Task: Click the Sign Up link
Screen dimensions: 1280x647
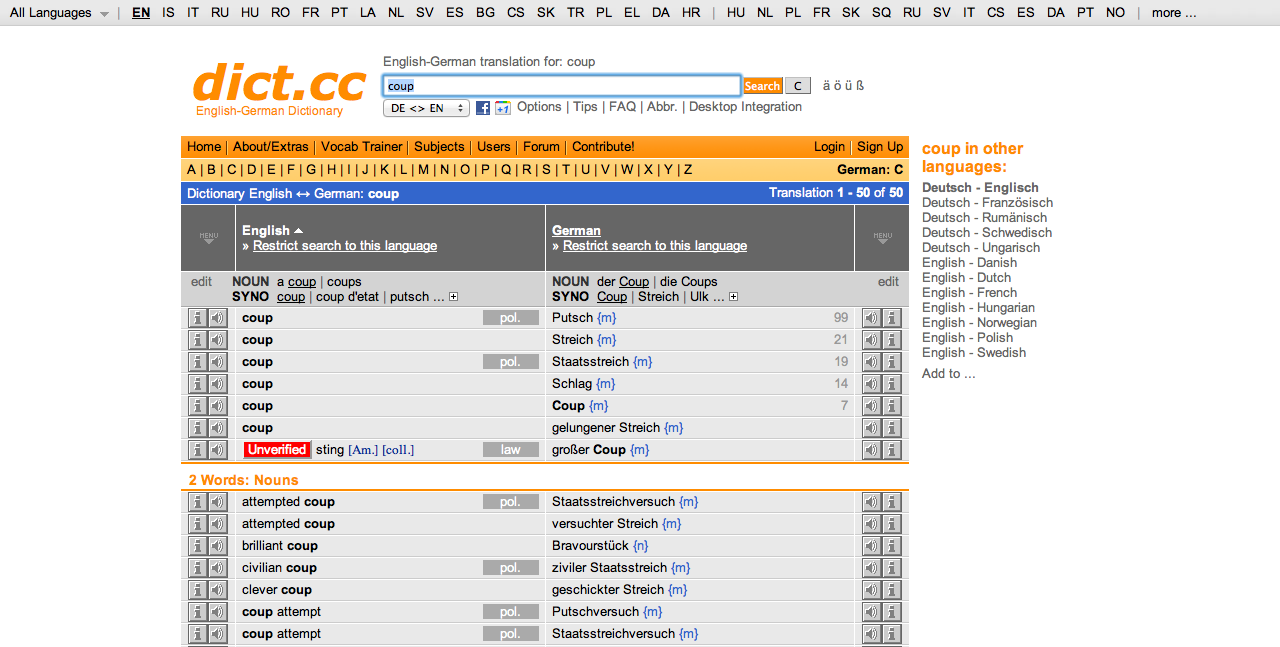Action: coord(880,146)
